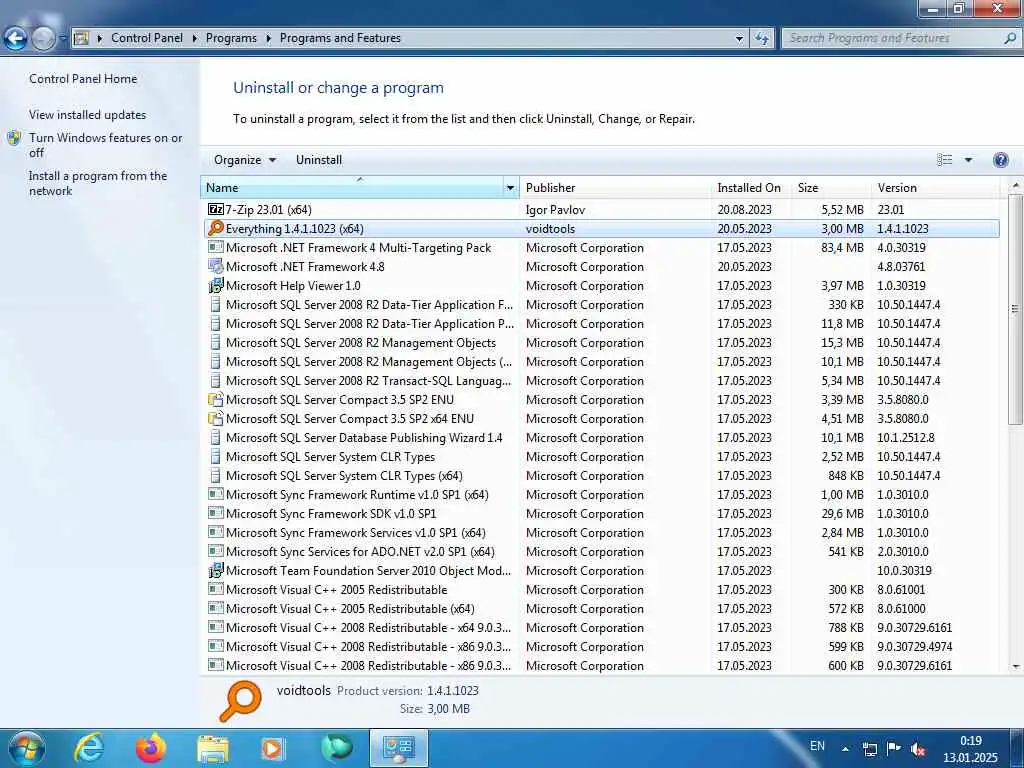Sort by the Size column header
The width and height of the screenshot is (1024, 768).
click(831, 188)
